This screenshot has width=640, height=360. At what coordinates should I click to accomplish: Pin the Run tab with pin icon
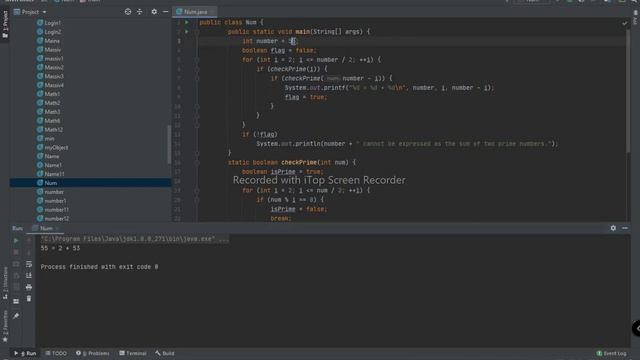pyautogui.click(x=16, y=316)
